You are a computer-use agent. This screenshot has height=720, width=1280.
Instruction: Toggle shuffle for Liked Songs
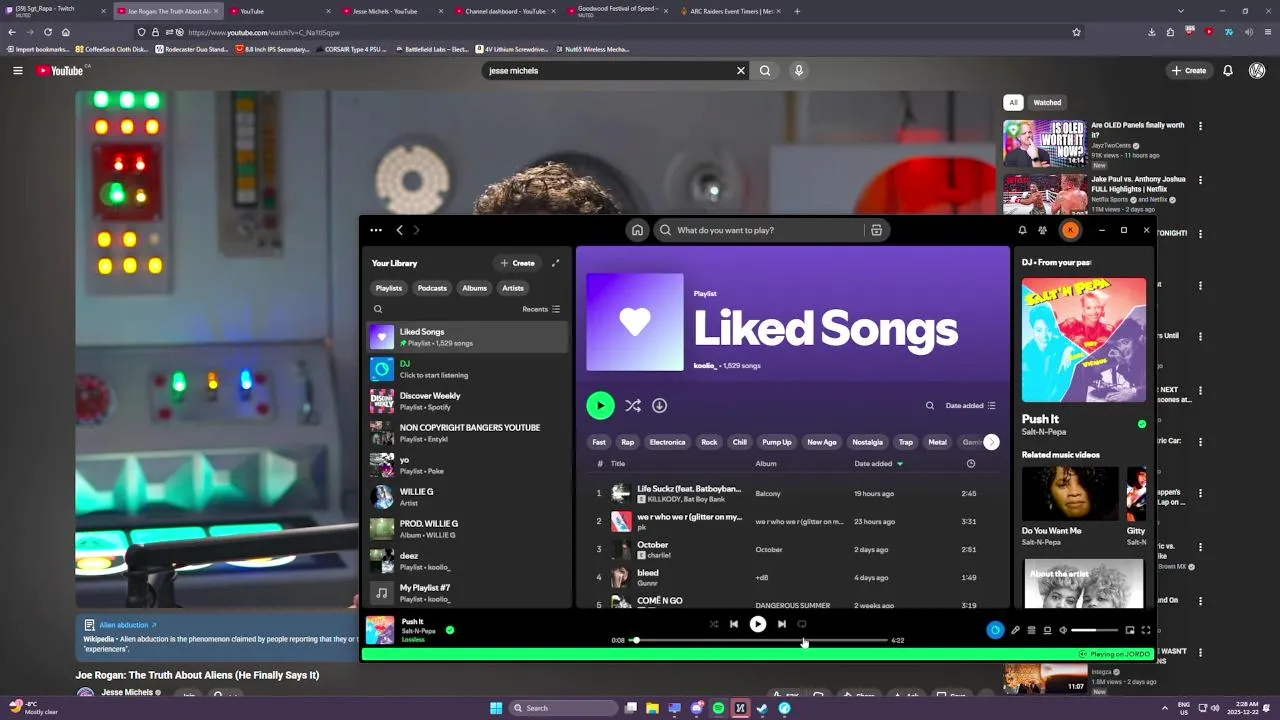point(632,405)
